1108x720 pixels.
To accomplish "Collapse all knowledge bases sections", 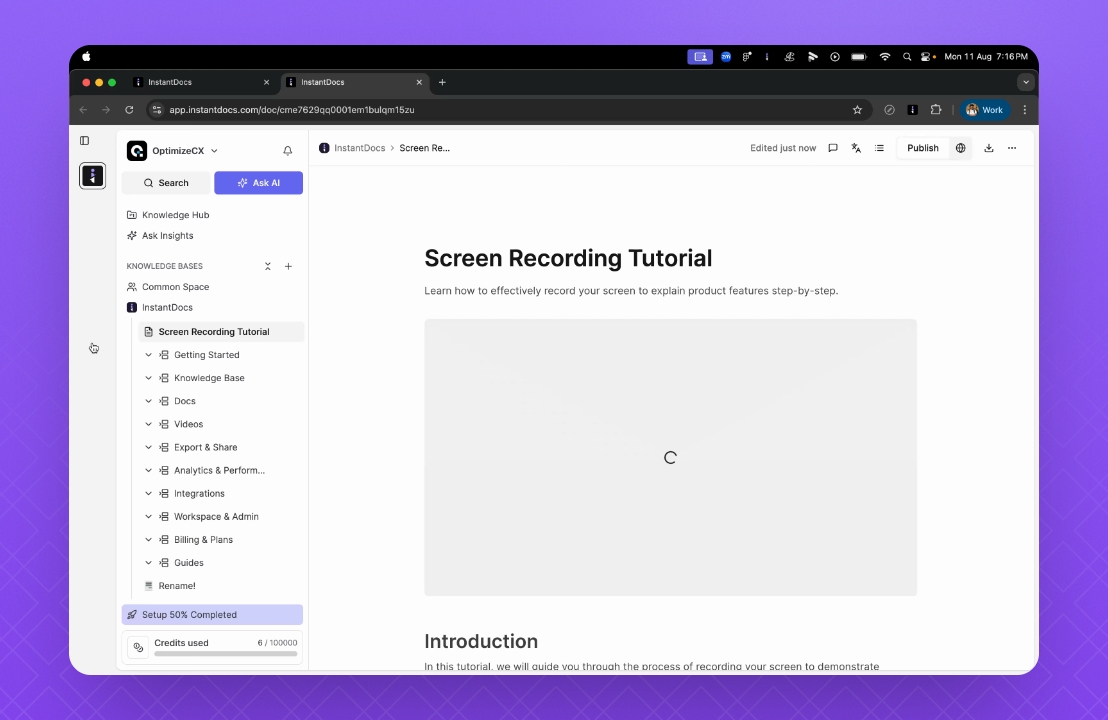I will 268,267.
